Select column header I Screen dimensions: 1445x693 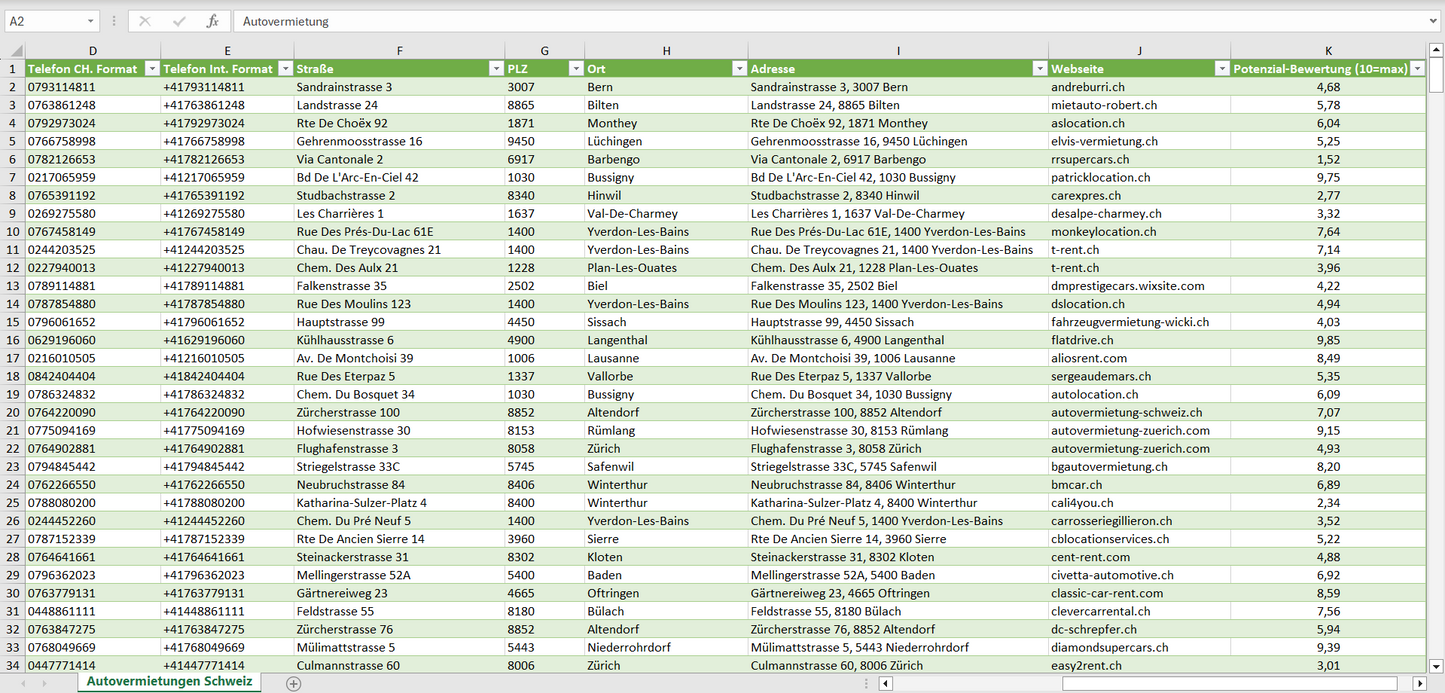pyautogui.click(x=898, y=51)
